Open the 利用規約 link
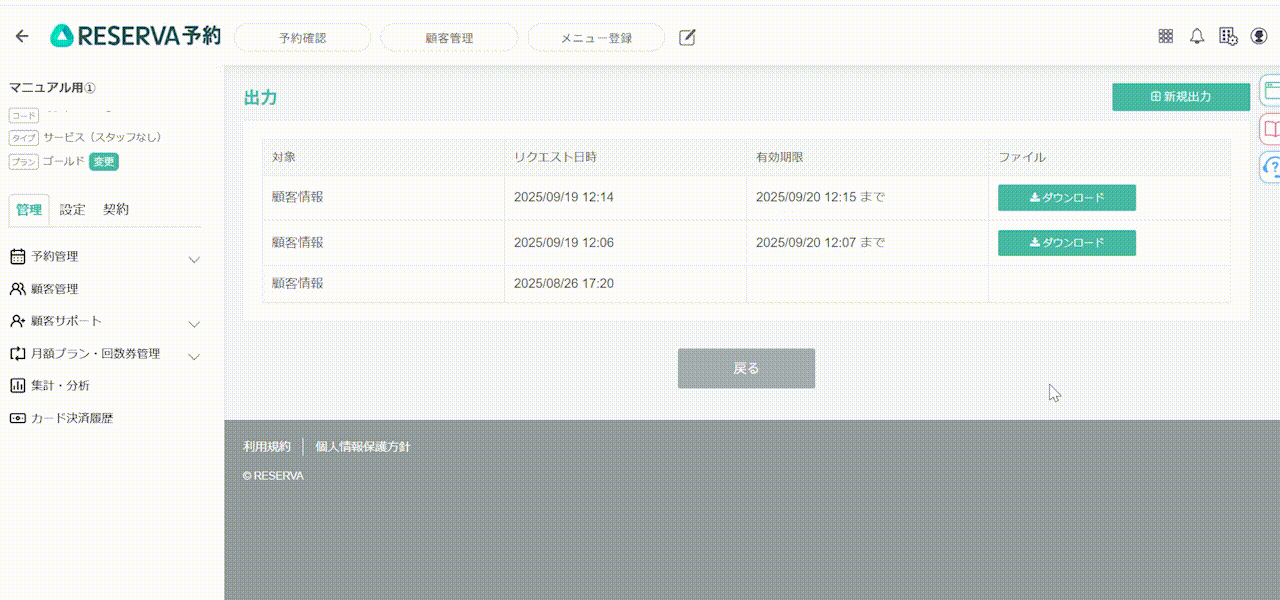The image size is (1280, 600). (x=267, y=447)
